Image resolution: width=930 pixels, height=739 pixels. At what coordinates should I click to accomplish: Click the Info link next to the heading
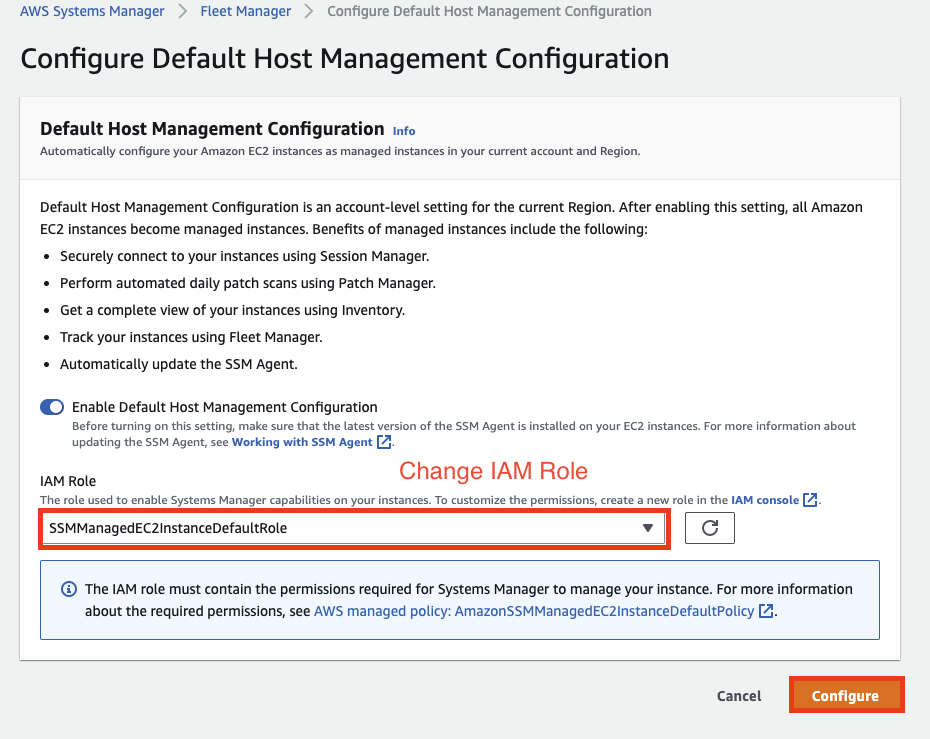pos(404,131)
